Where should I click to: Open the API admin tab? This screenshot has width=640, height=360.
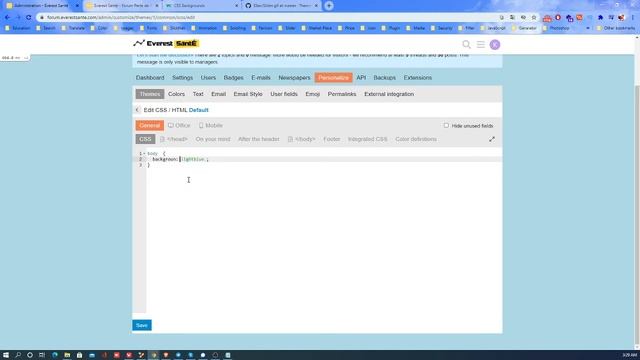point(361,78)
